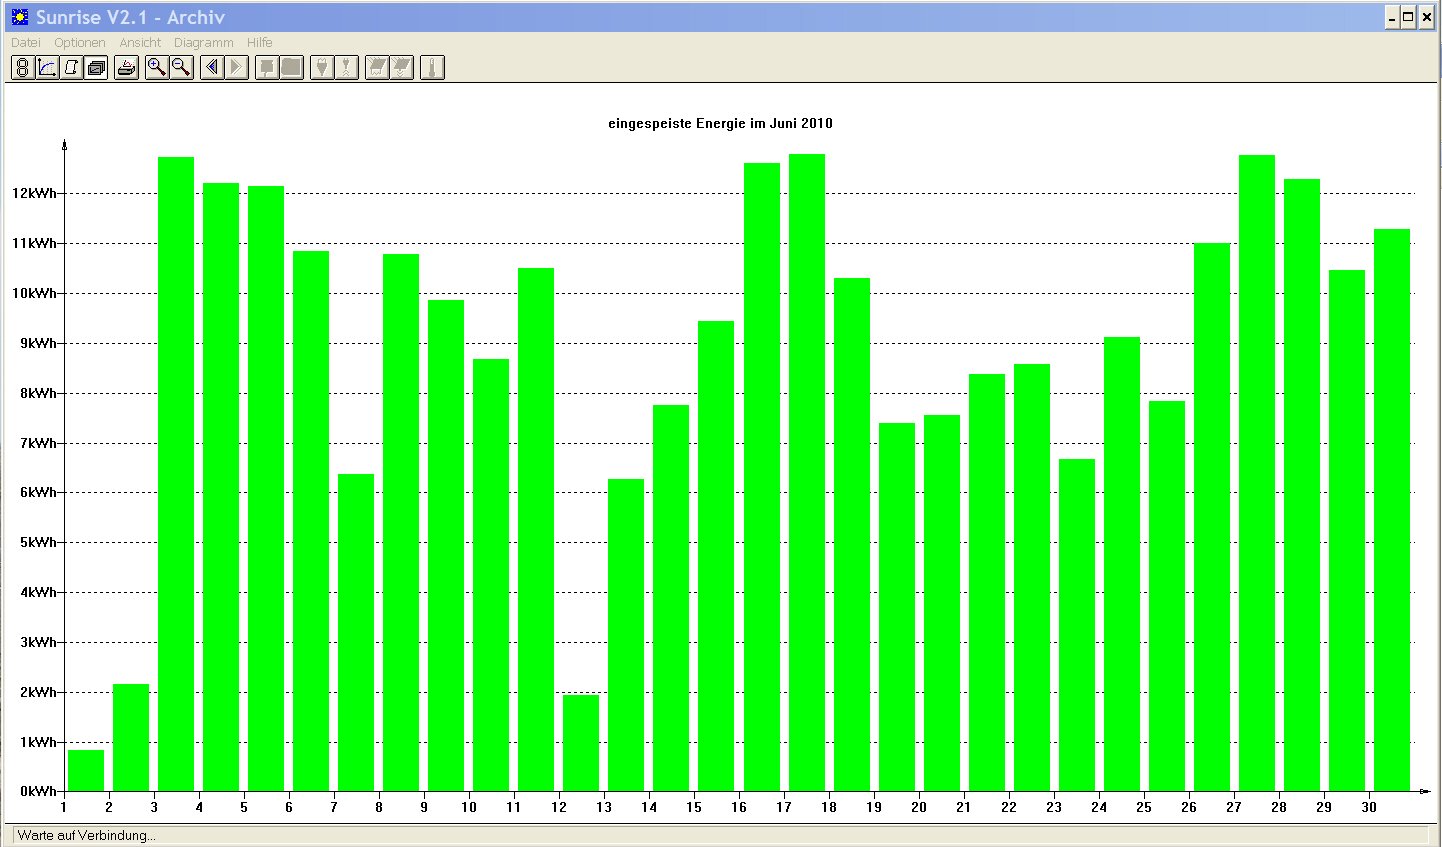Viewport: 1442px width, 847px height.
Task: Click the 6kWh y-axis label
Action: (x=38, y=492)
